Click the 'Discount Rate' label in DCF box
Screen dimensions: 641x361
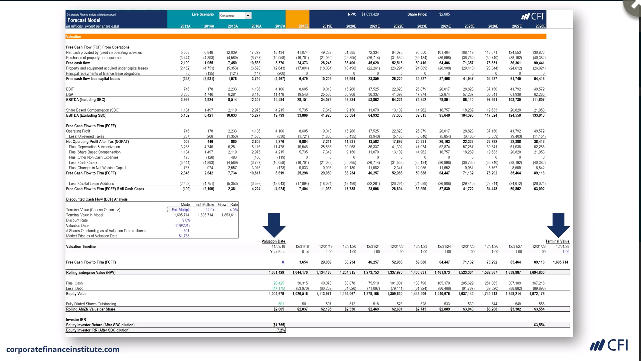pyautogui.click(x=77, y=220)
